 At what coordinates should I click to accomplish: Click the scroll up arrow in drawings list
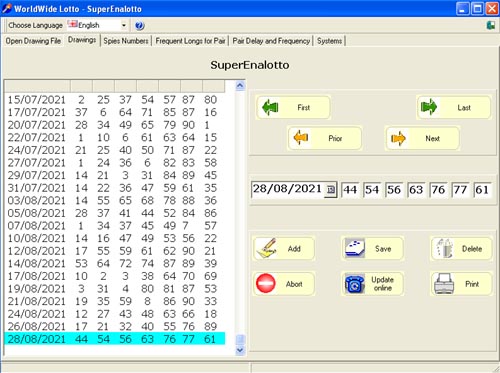coord(240,86)
